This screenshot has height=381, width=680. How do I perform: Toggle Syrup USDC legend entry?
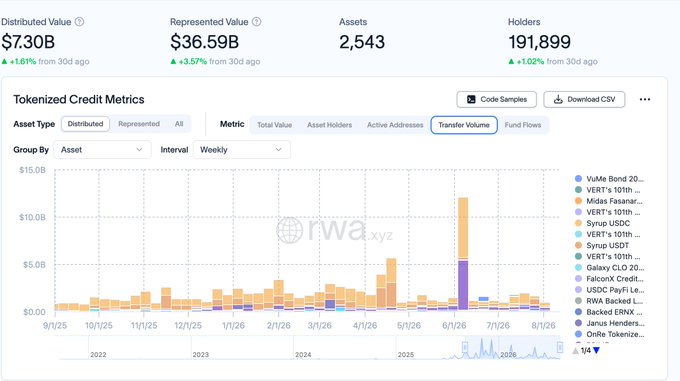pos(602,223)
